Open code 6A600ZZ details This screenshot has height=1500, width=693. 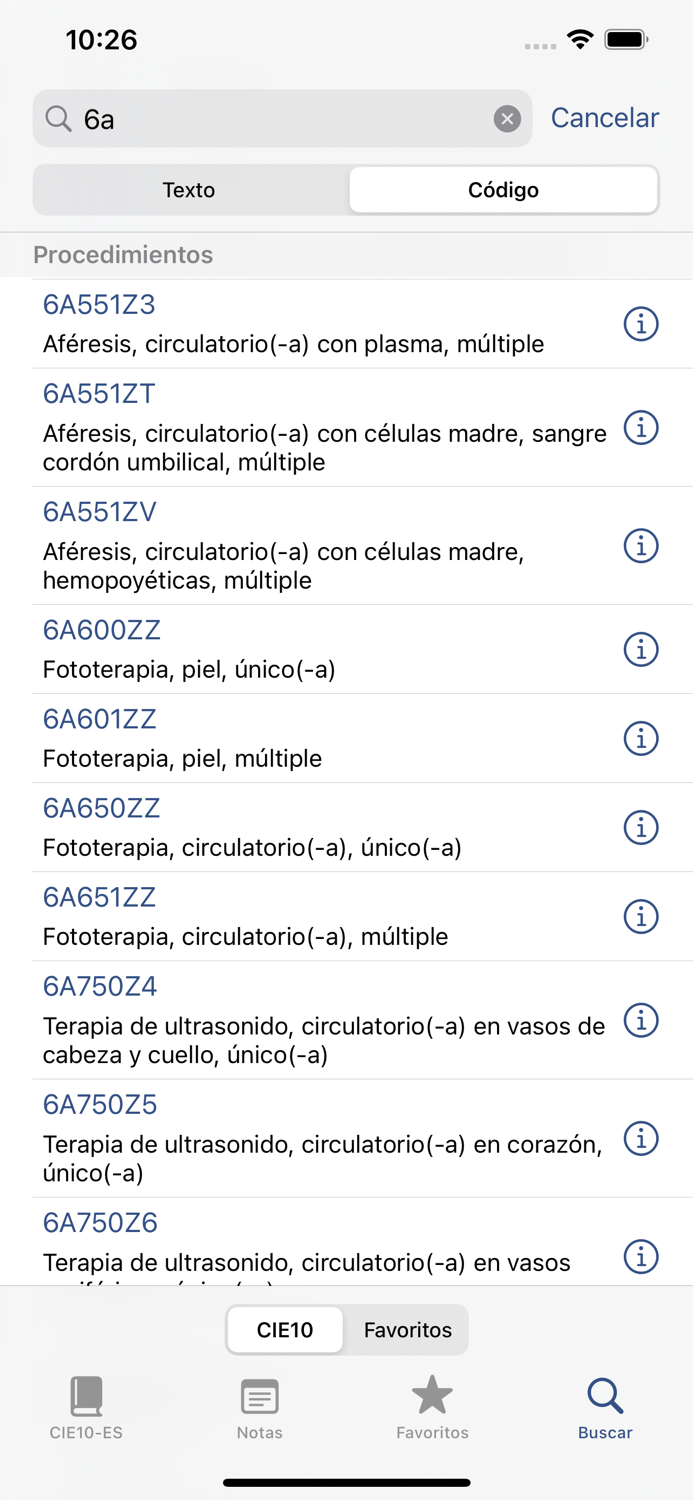(99, 630)
